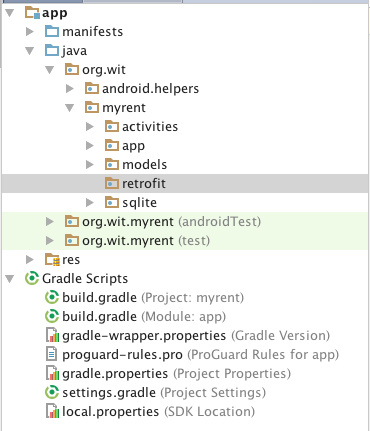Click the myrent package icon
Viewport: 370px width, 431px height.
point(92,107)
